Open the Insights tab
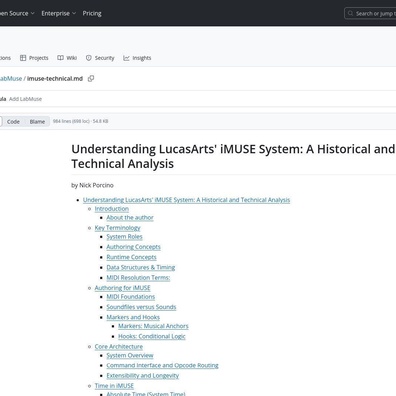This screenshot has height=396, width=396. 137,58
